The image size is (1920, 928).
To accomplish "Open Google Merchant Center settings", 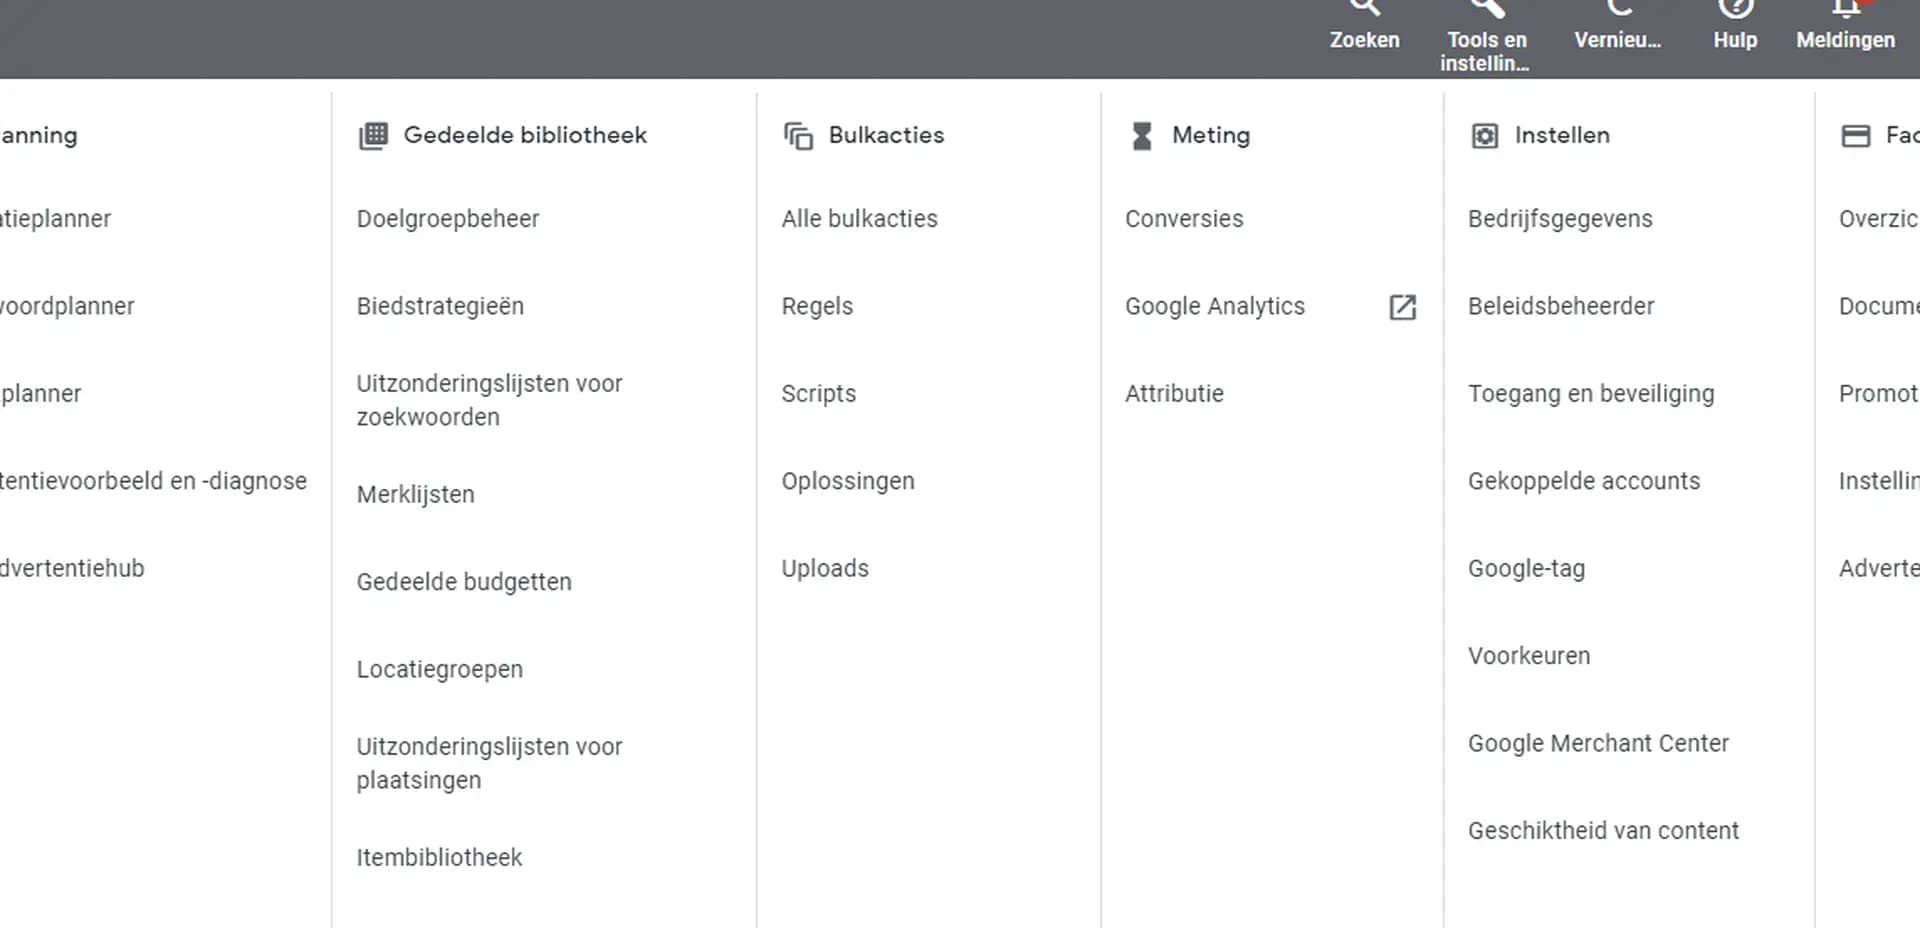I will click(x=1598, y=743).
